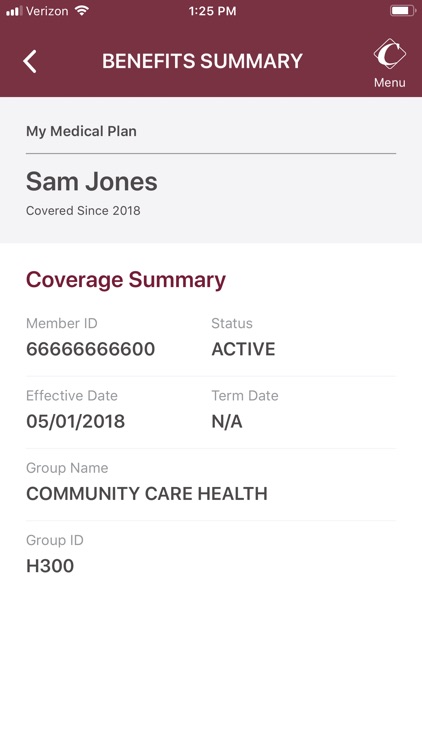Tap the back arrow in header
The image size is (422, 750).
point(30,62)
